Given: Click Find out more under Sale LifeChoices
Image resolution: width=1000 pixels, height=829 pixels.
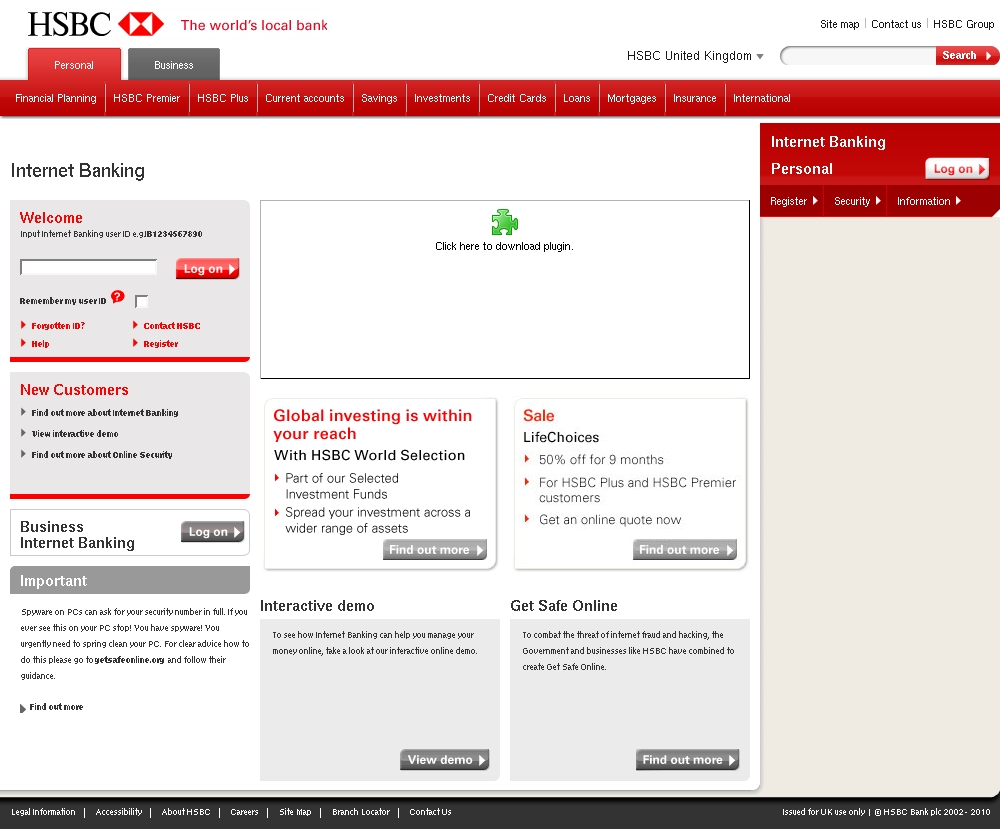Looking at the screenshot, I should click(x=685, y=550).
